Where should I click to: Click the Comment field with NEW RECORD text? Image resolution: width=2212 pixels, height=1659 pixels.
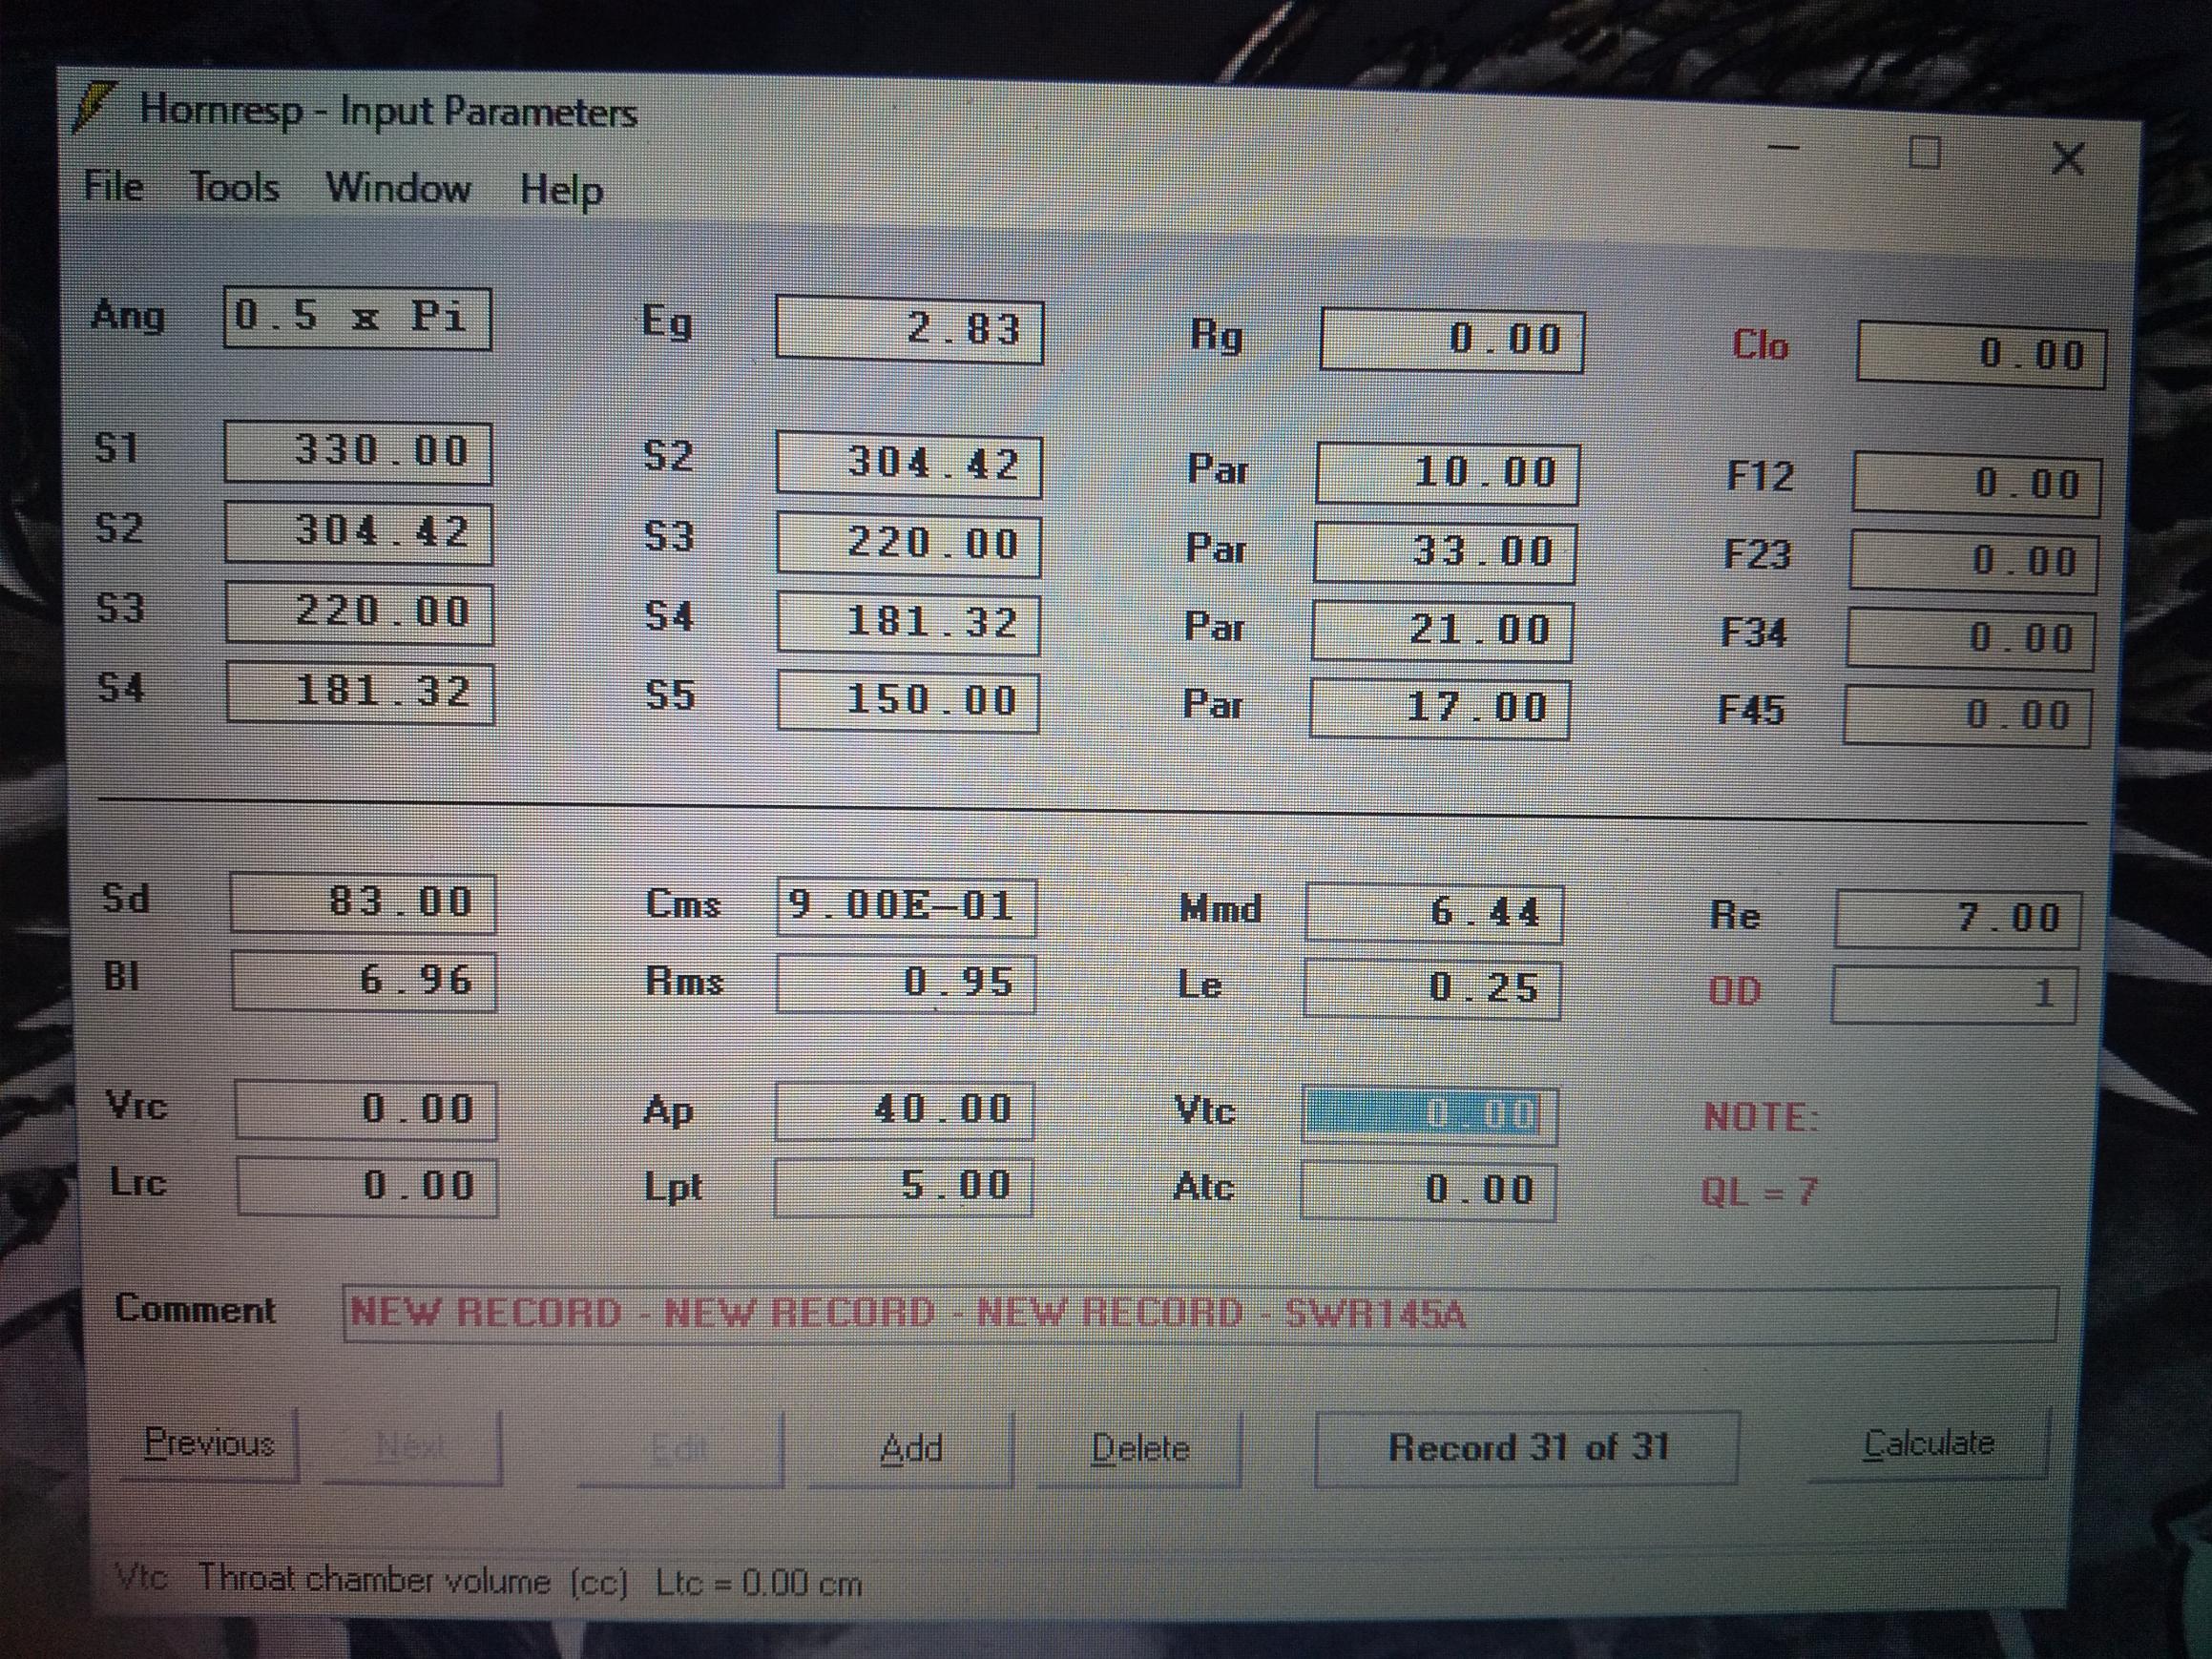coord(1200,1313)
